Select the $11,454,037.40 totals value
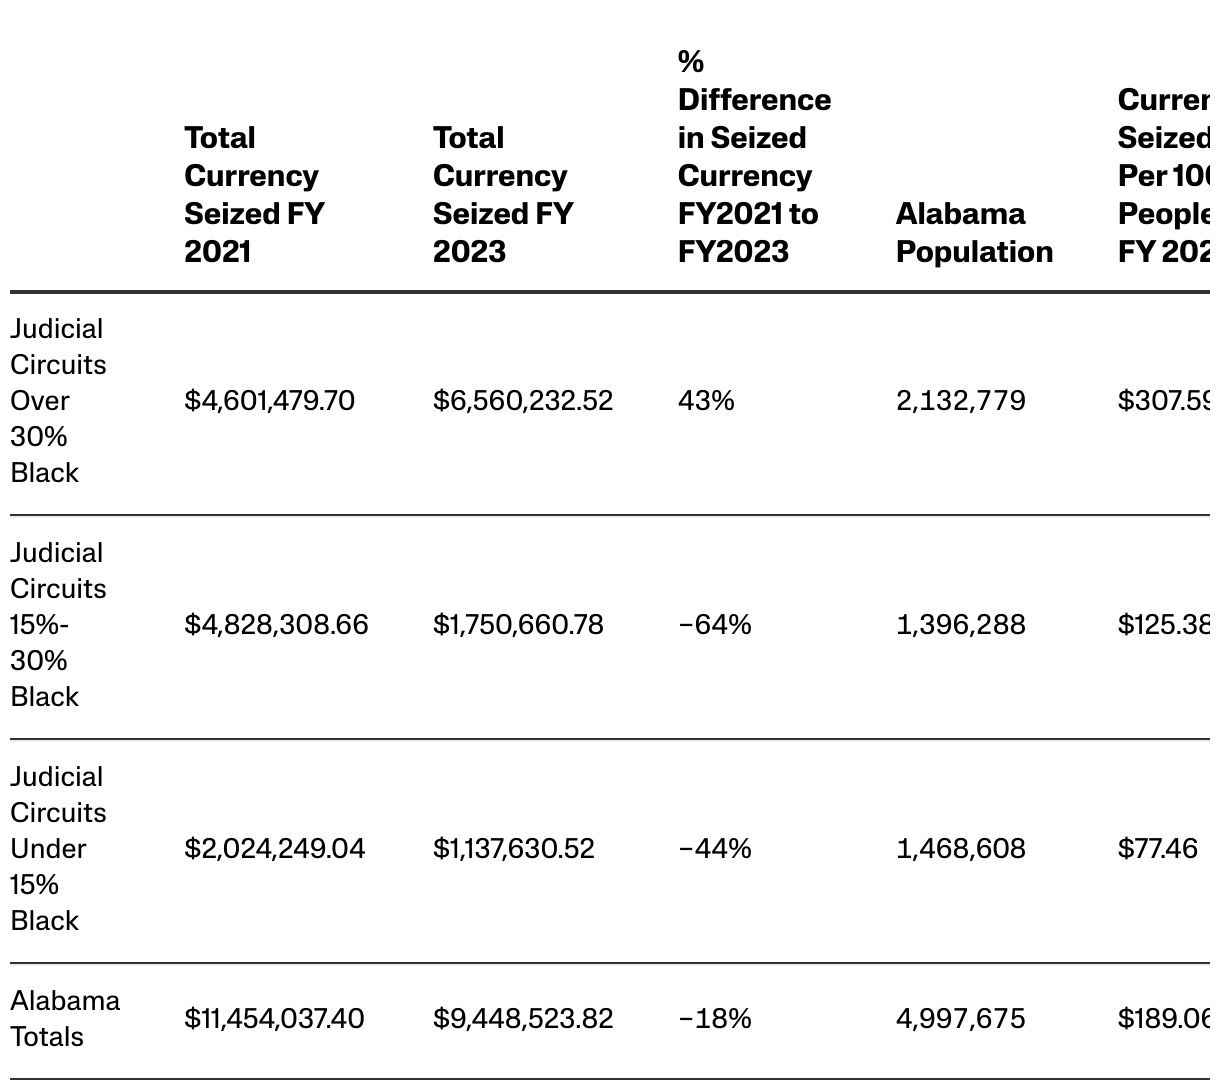 coord(274,1018)
